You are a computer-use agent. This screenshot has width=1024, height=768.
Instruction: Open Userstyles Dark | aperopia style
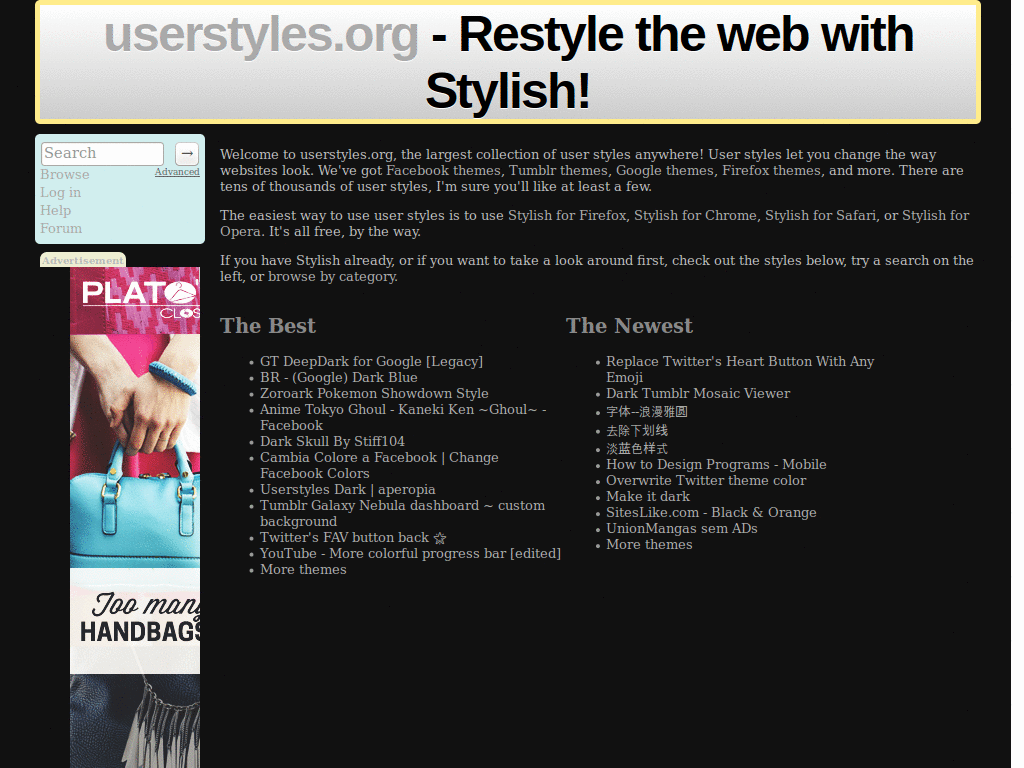347,490
